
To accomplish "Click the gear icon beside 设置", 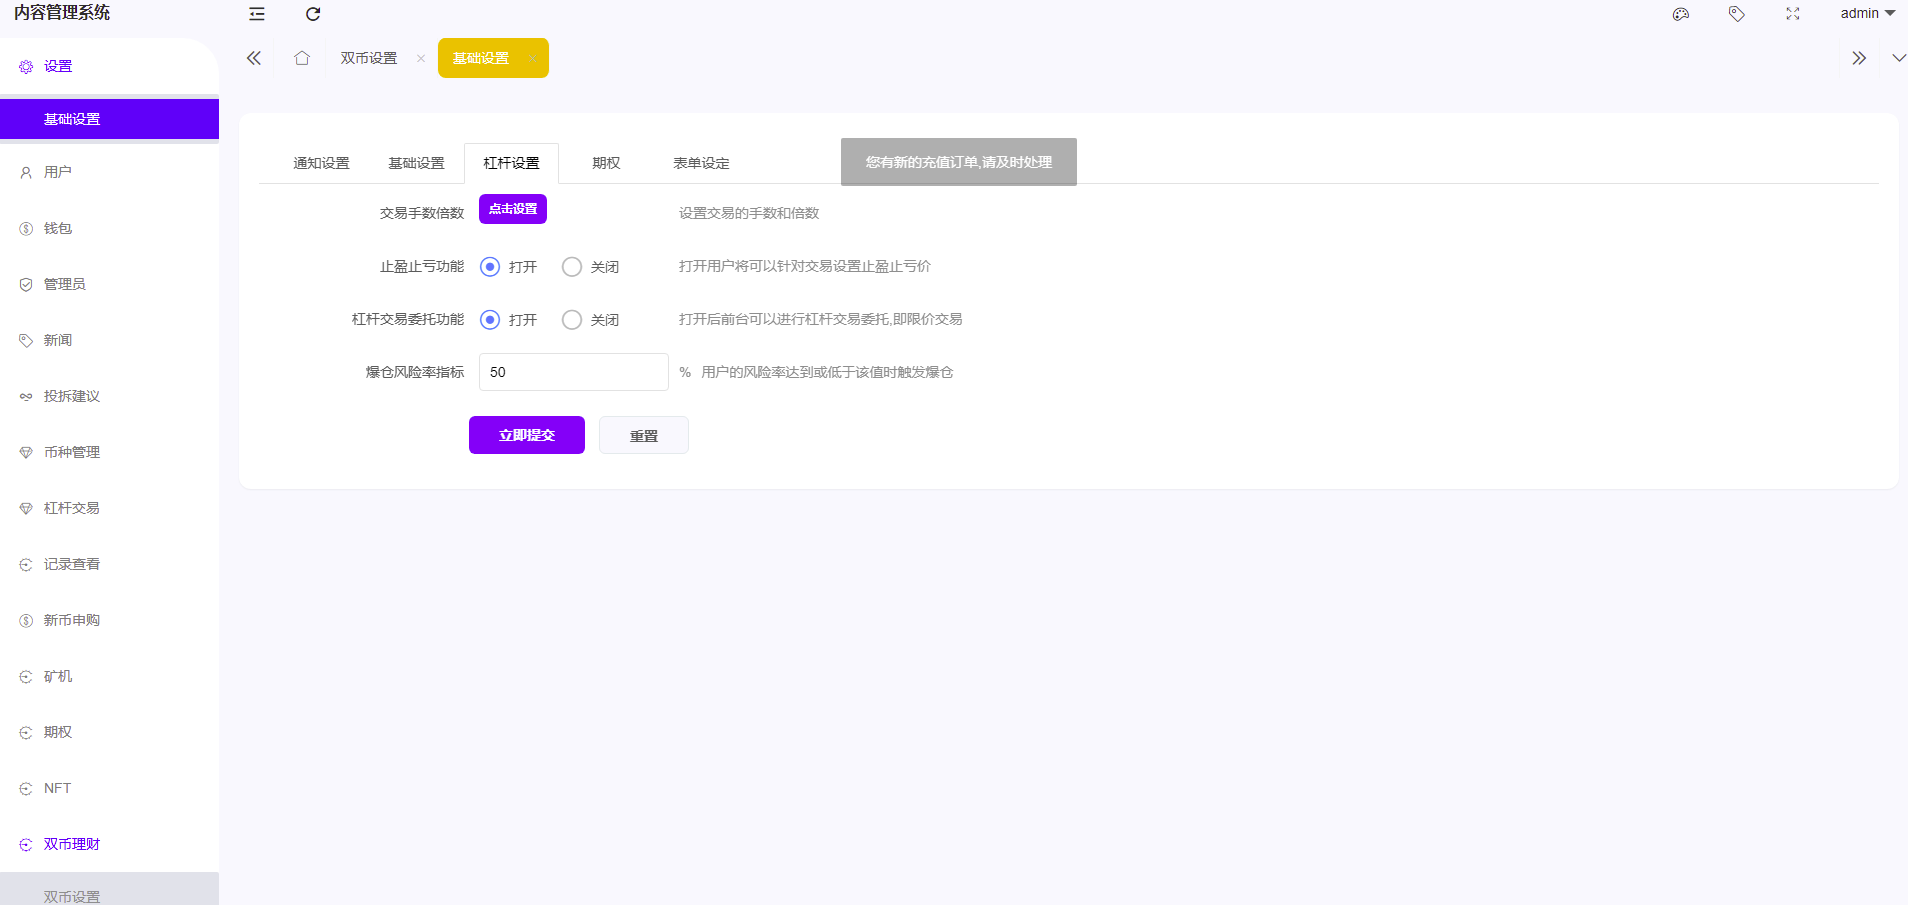I will point(26,67).
